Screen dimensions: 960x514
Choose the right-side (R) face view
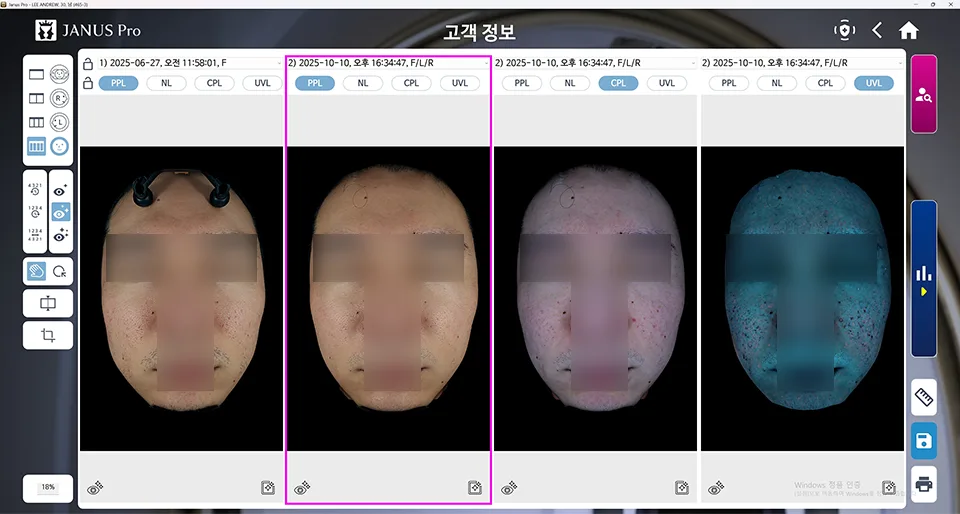point(59,99)
